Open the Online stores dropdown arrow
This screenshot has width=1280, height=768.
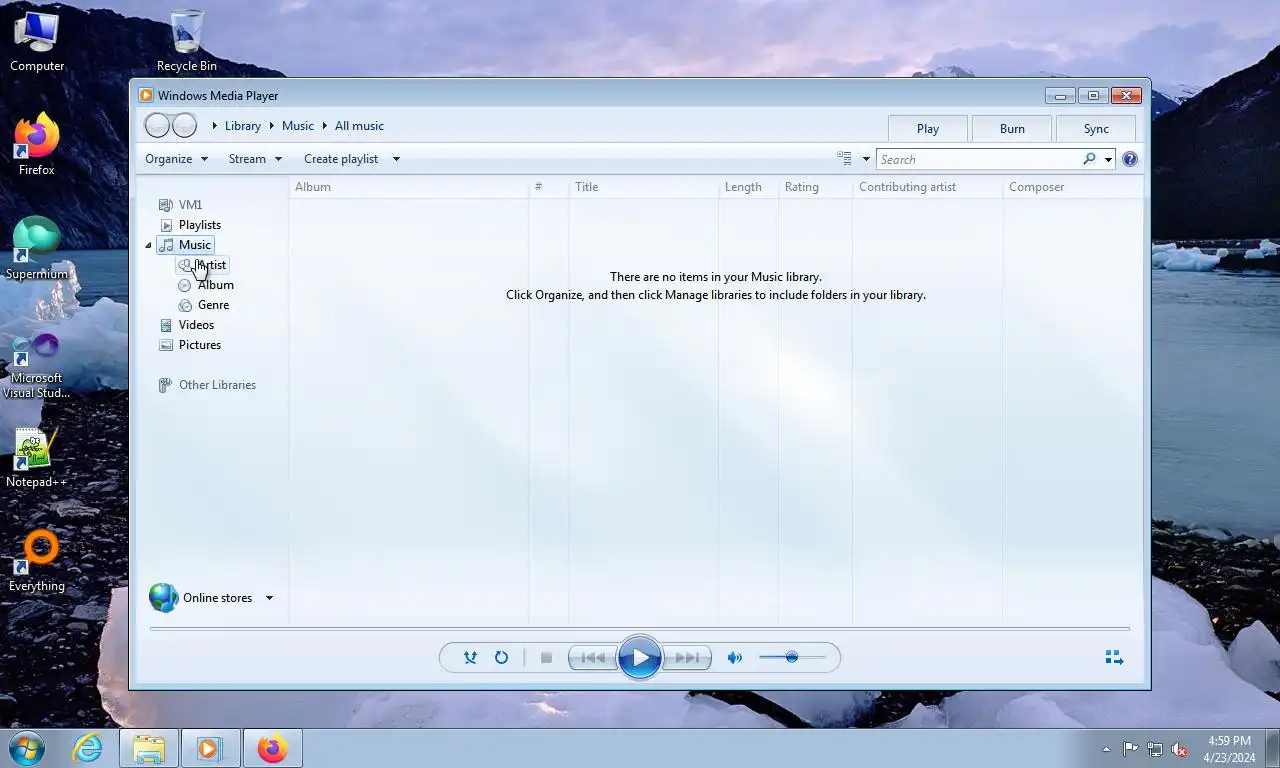point(269,598)
